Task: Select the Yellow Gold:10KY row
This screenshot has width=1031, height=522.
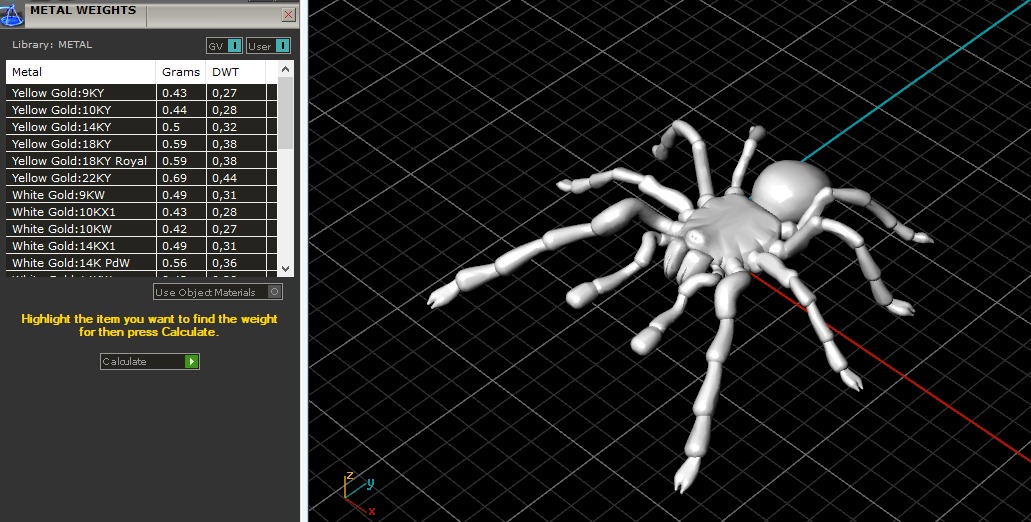Action: pos(141,110)
